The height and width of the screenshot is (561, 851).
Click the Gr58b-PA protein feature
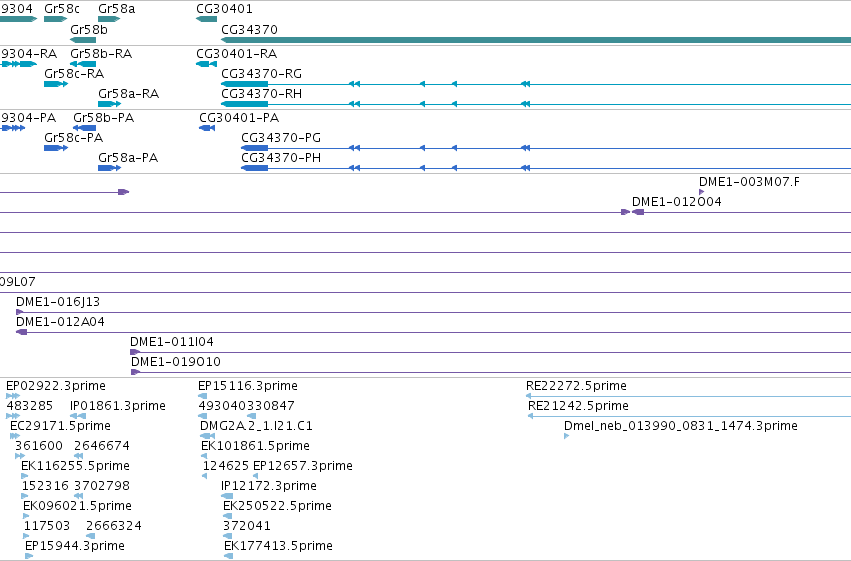85,128
